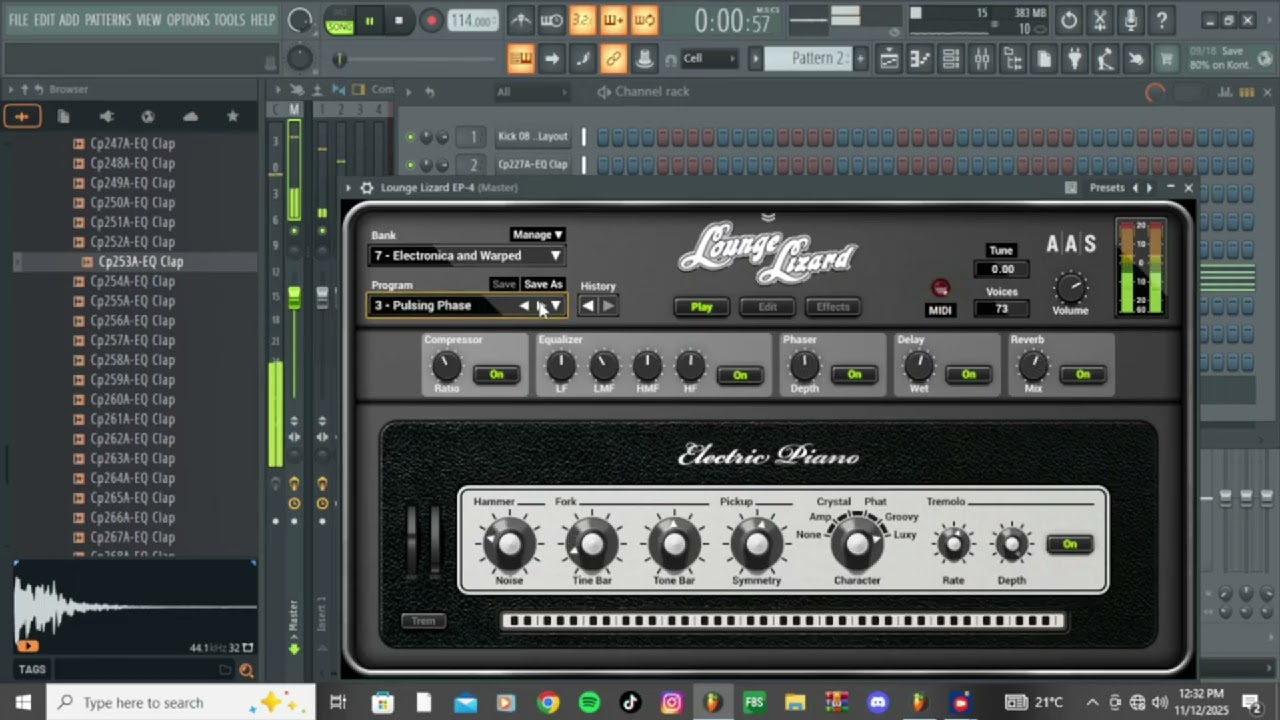Toggle Song/Pattern mode button

pyautogui.click(x=339, y=21)
